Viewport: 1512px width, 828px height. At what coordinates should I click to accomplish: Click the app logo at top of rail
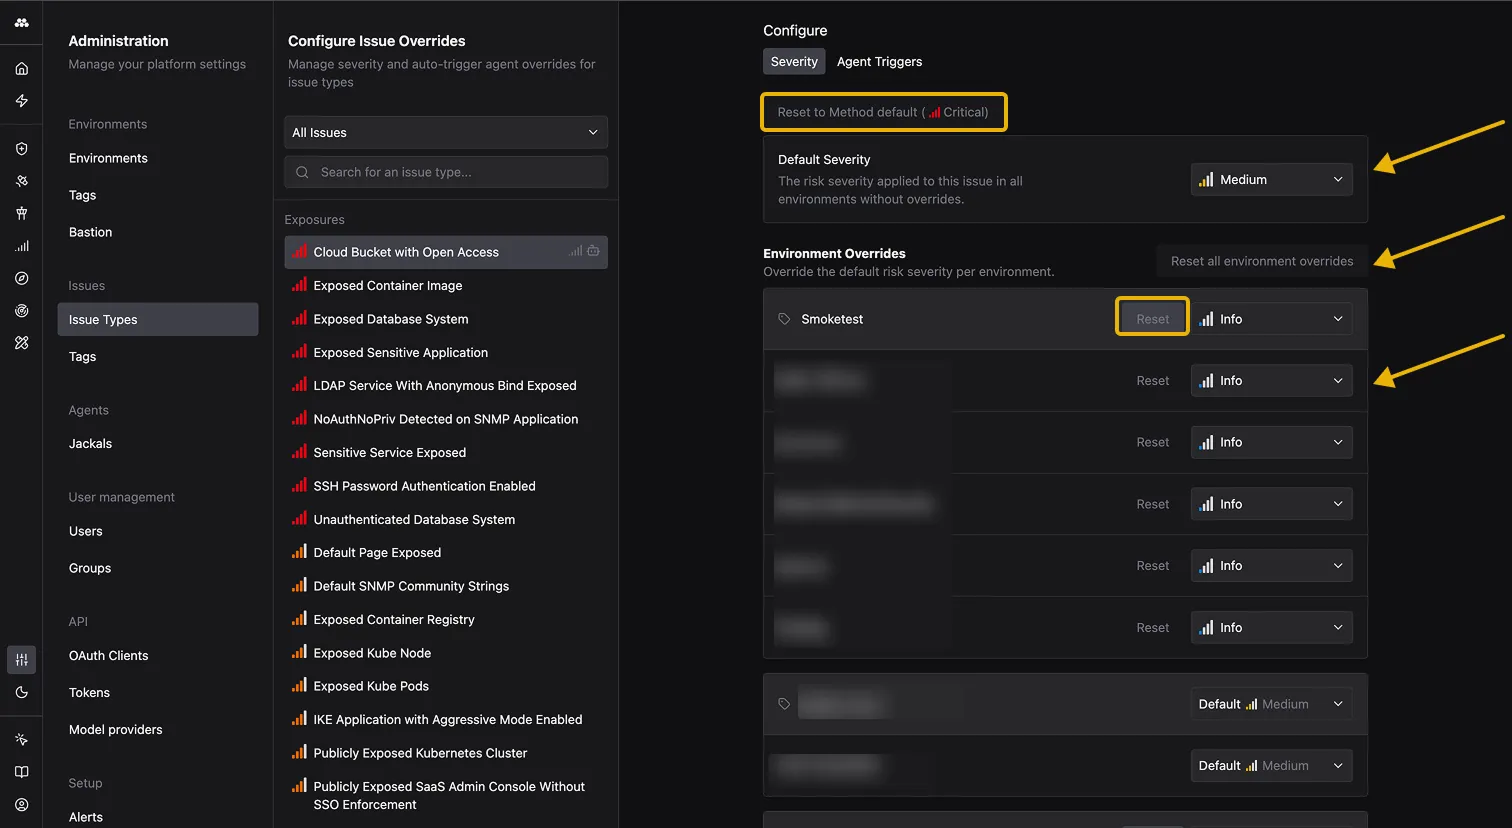pyautogui.click(x=21, y=22)
